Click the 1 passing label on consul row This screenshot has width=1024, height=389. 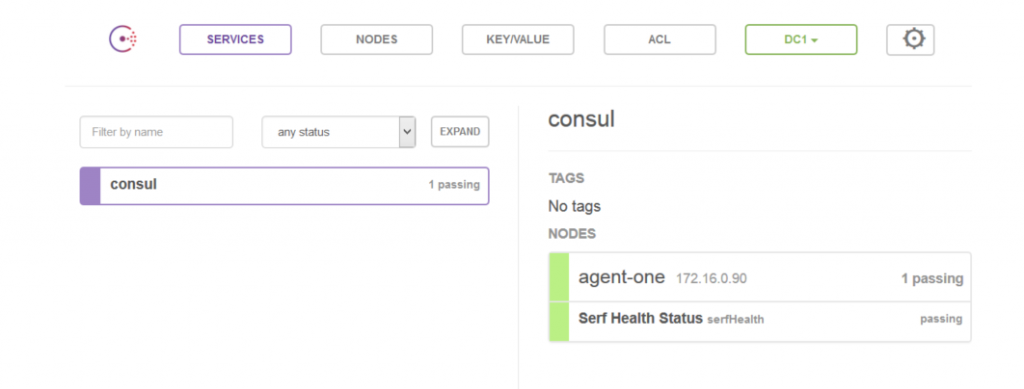click(454, 185)
